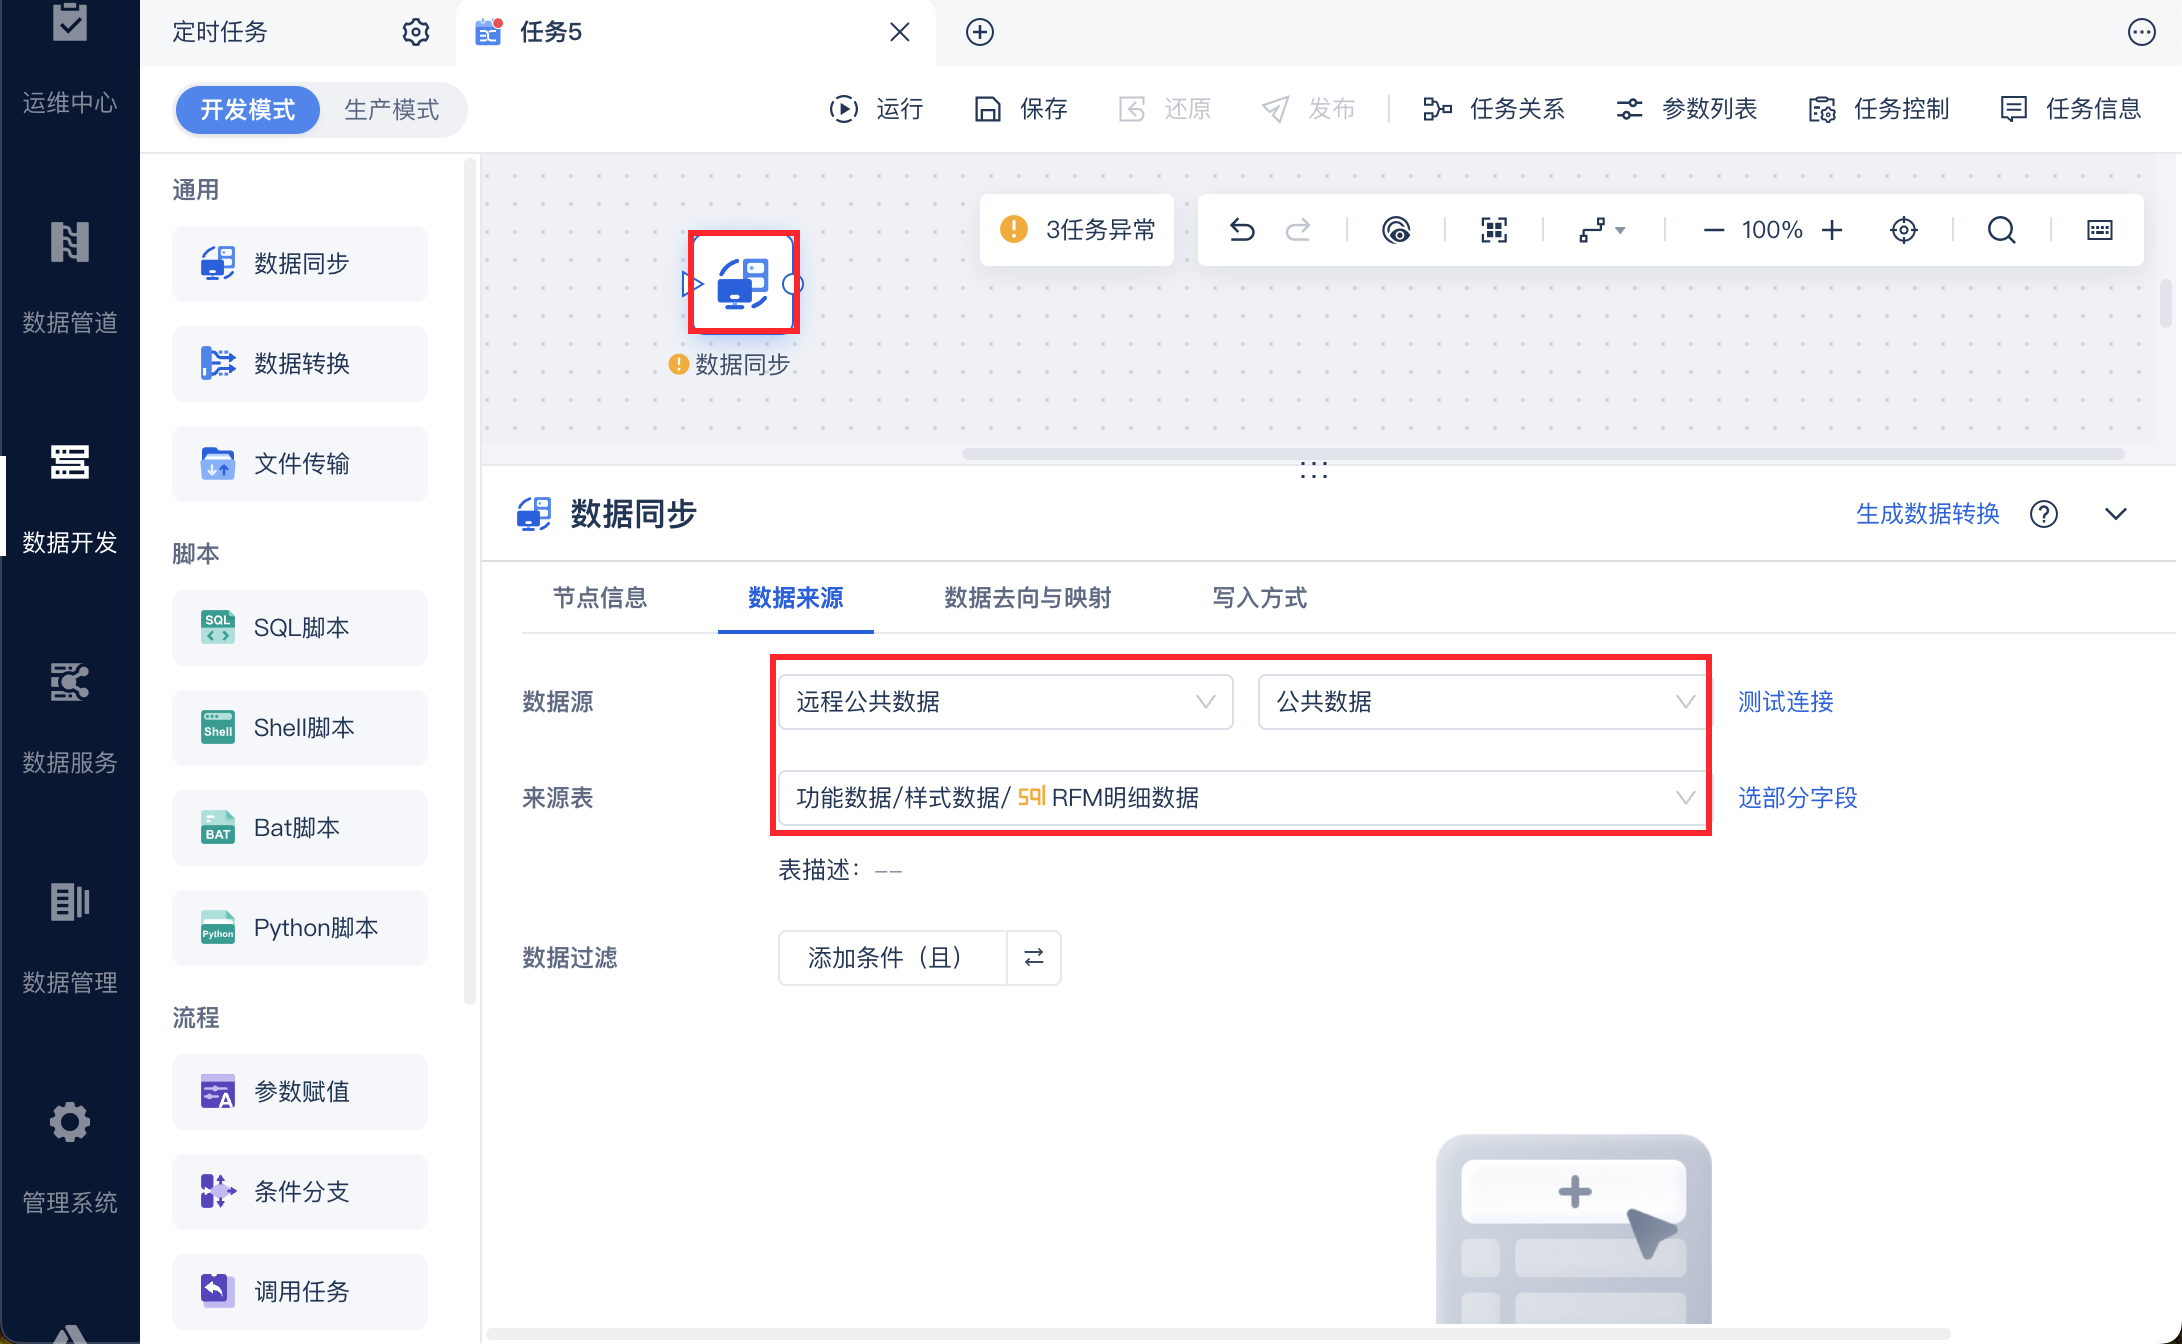Image resolution: width=2182 pixels, height=1344 pixels.
Task: Collapse the 数据同步 panel with chevron
Action: [2115, 514]
